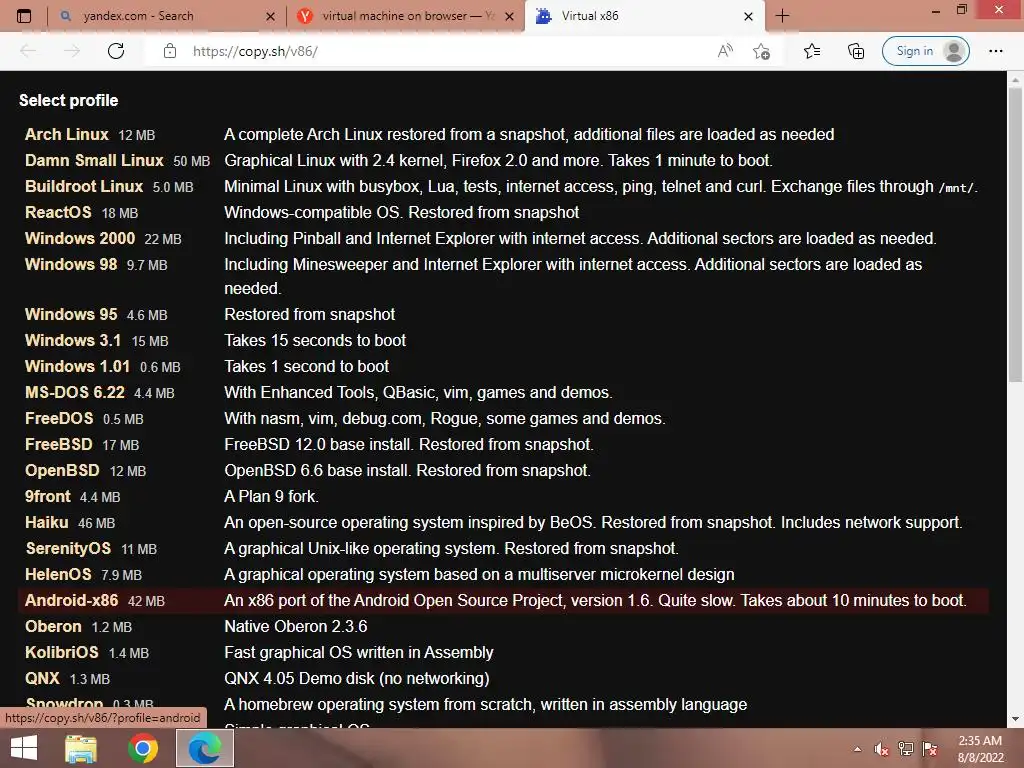Click the Microsoft Edge taskbar icon
The width and height of the screenshot is (1024, 768).
point(205,748)
